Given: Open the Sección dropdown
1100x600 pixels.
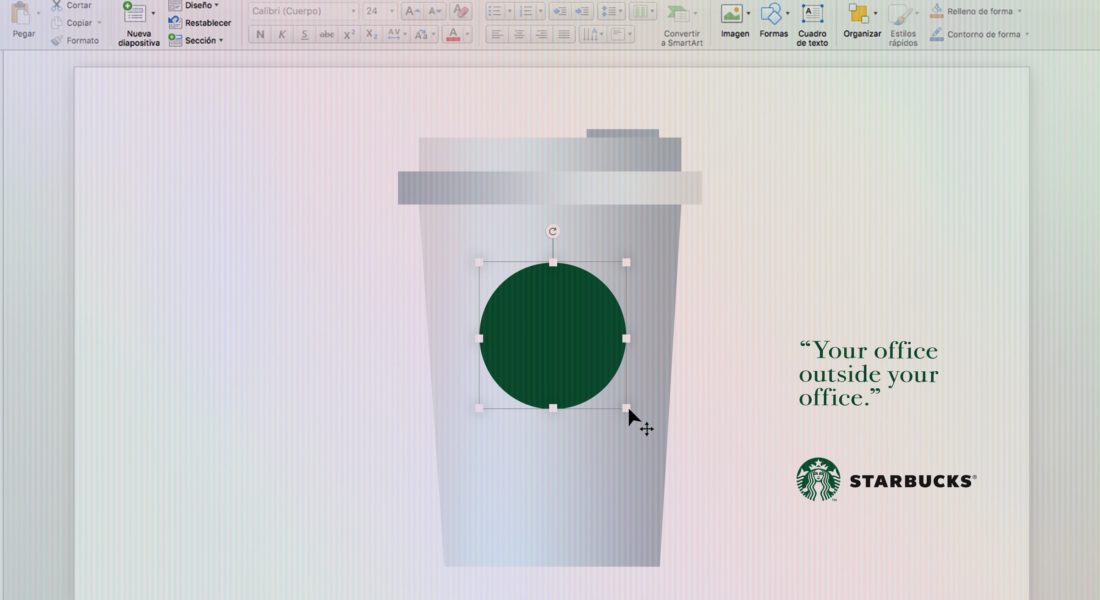Looking at the screenshot, I should coord(196,41).
